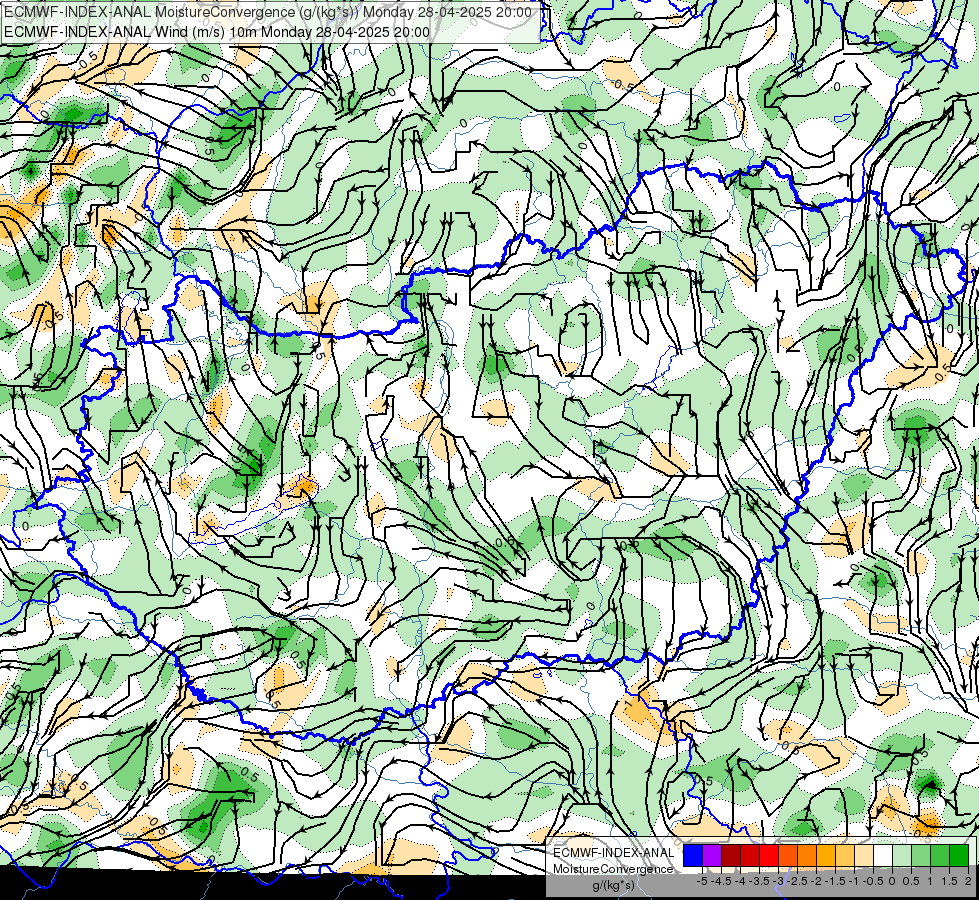Click the purple swatch in the legend

(712, 855)
